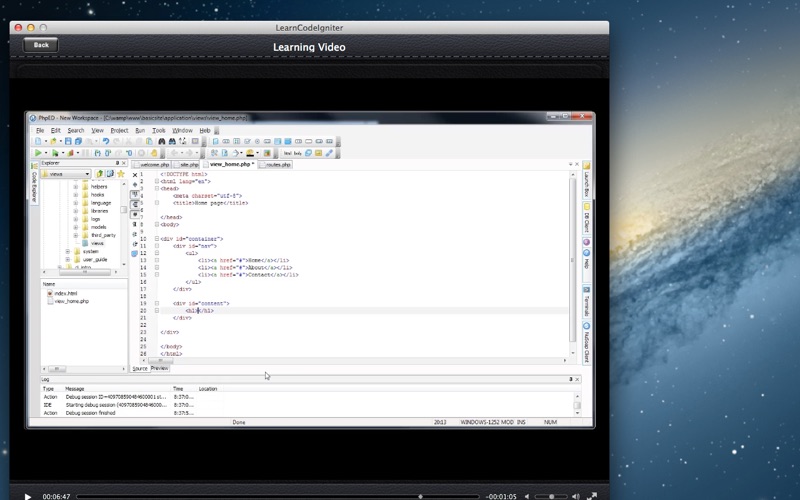
Task: Open the Terminals side panel
Action: tap(587, 301)
